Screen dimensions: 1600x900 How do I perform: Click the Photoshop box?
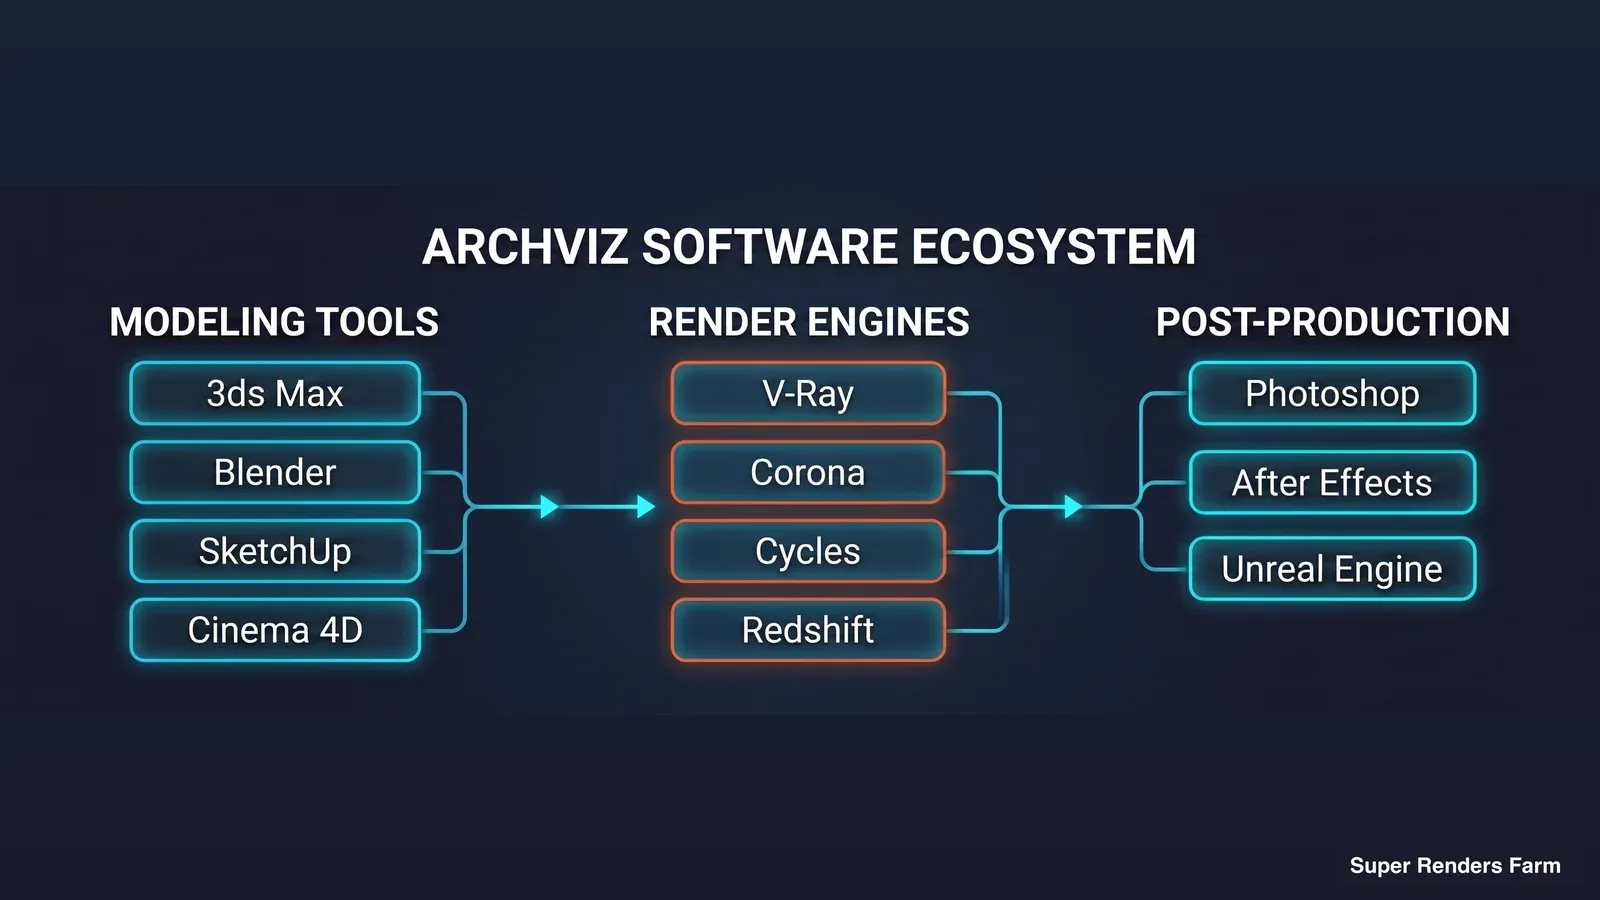click(1332, 393)
